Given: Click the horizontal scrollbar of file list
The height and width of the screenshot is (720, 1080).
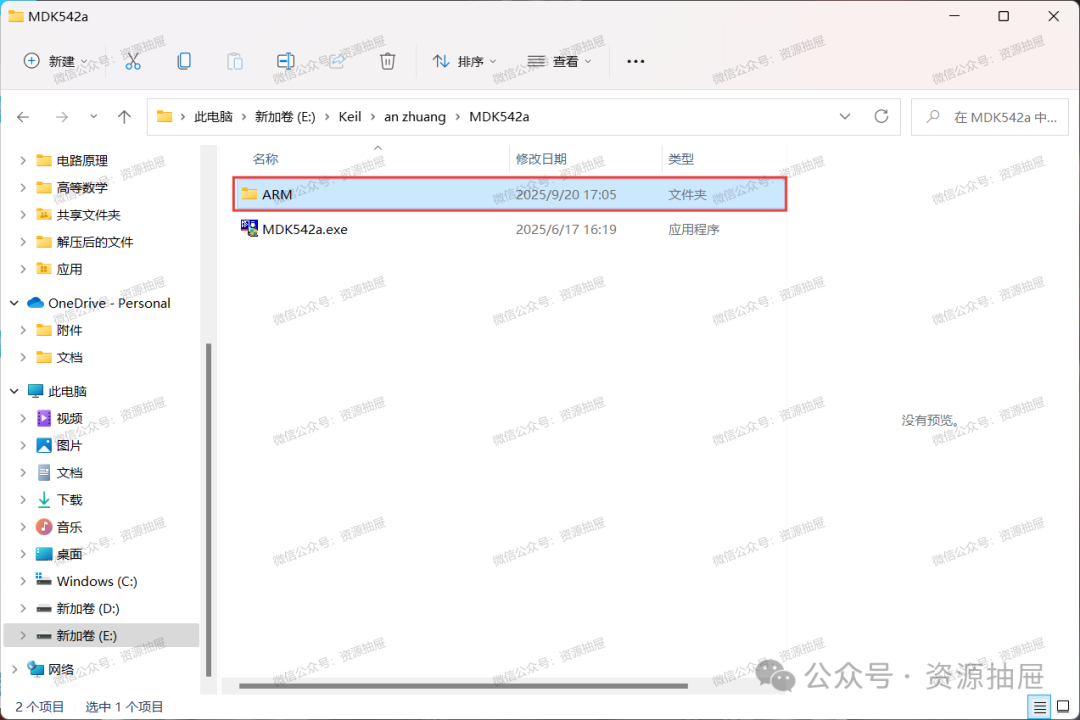Looking at the screenshot, I should [464, 686].
